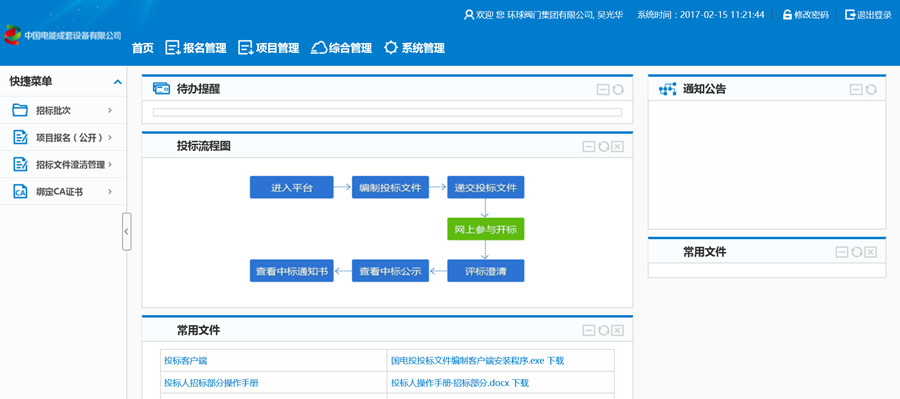900x399 pixels.
Task: Open the 报名管理 menu
Action: (196, 48)
